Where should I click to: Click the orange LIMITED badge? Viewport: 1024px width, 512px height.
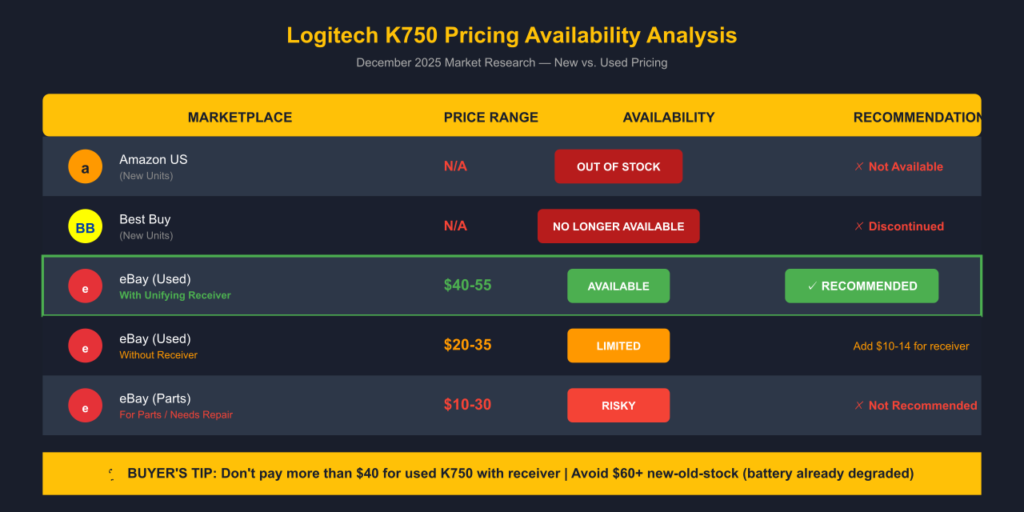click(x=618, y=346)
